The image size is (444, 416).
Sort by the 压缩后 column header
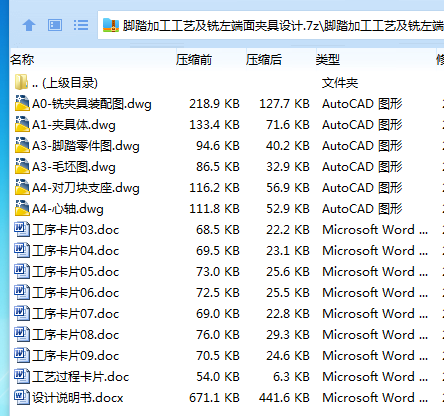(x=264, y=60)
